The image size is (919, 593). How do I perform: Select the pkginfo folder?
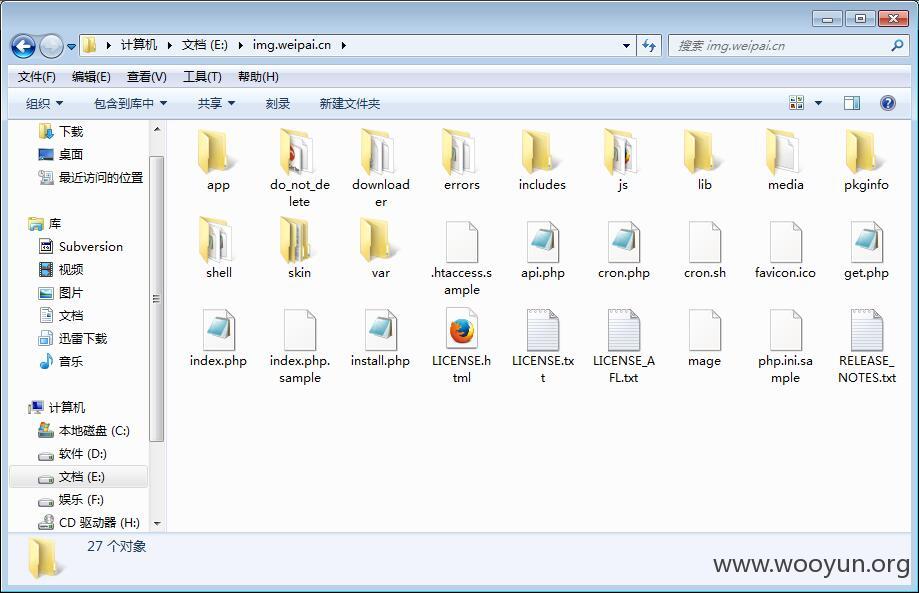866,159
